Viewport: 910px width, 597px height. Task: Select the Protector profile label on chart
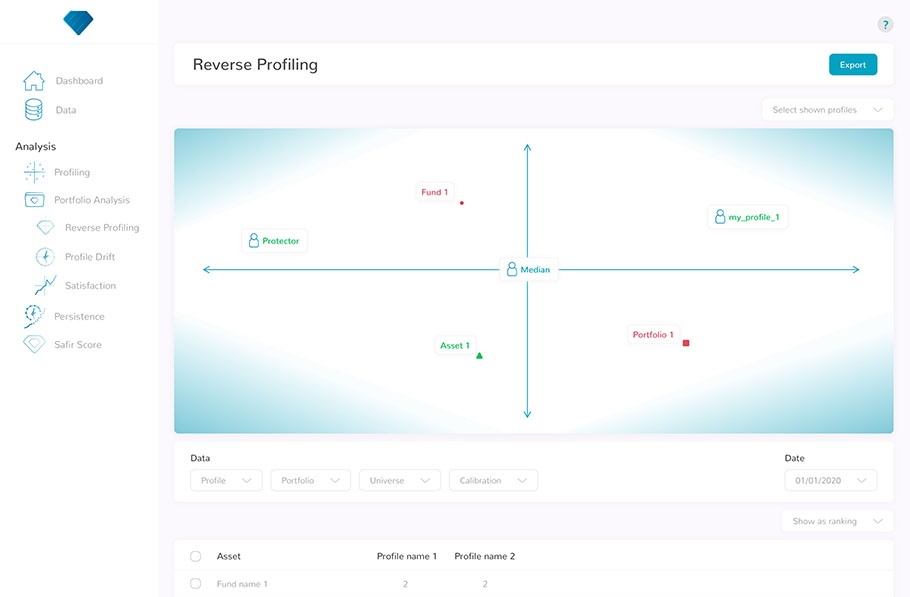pos(275,241)
